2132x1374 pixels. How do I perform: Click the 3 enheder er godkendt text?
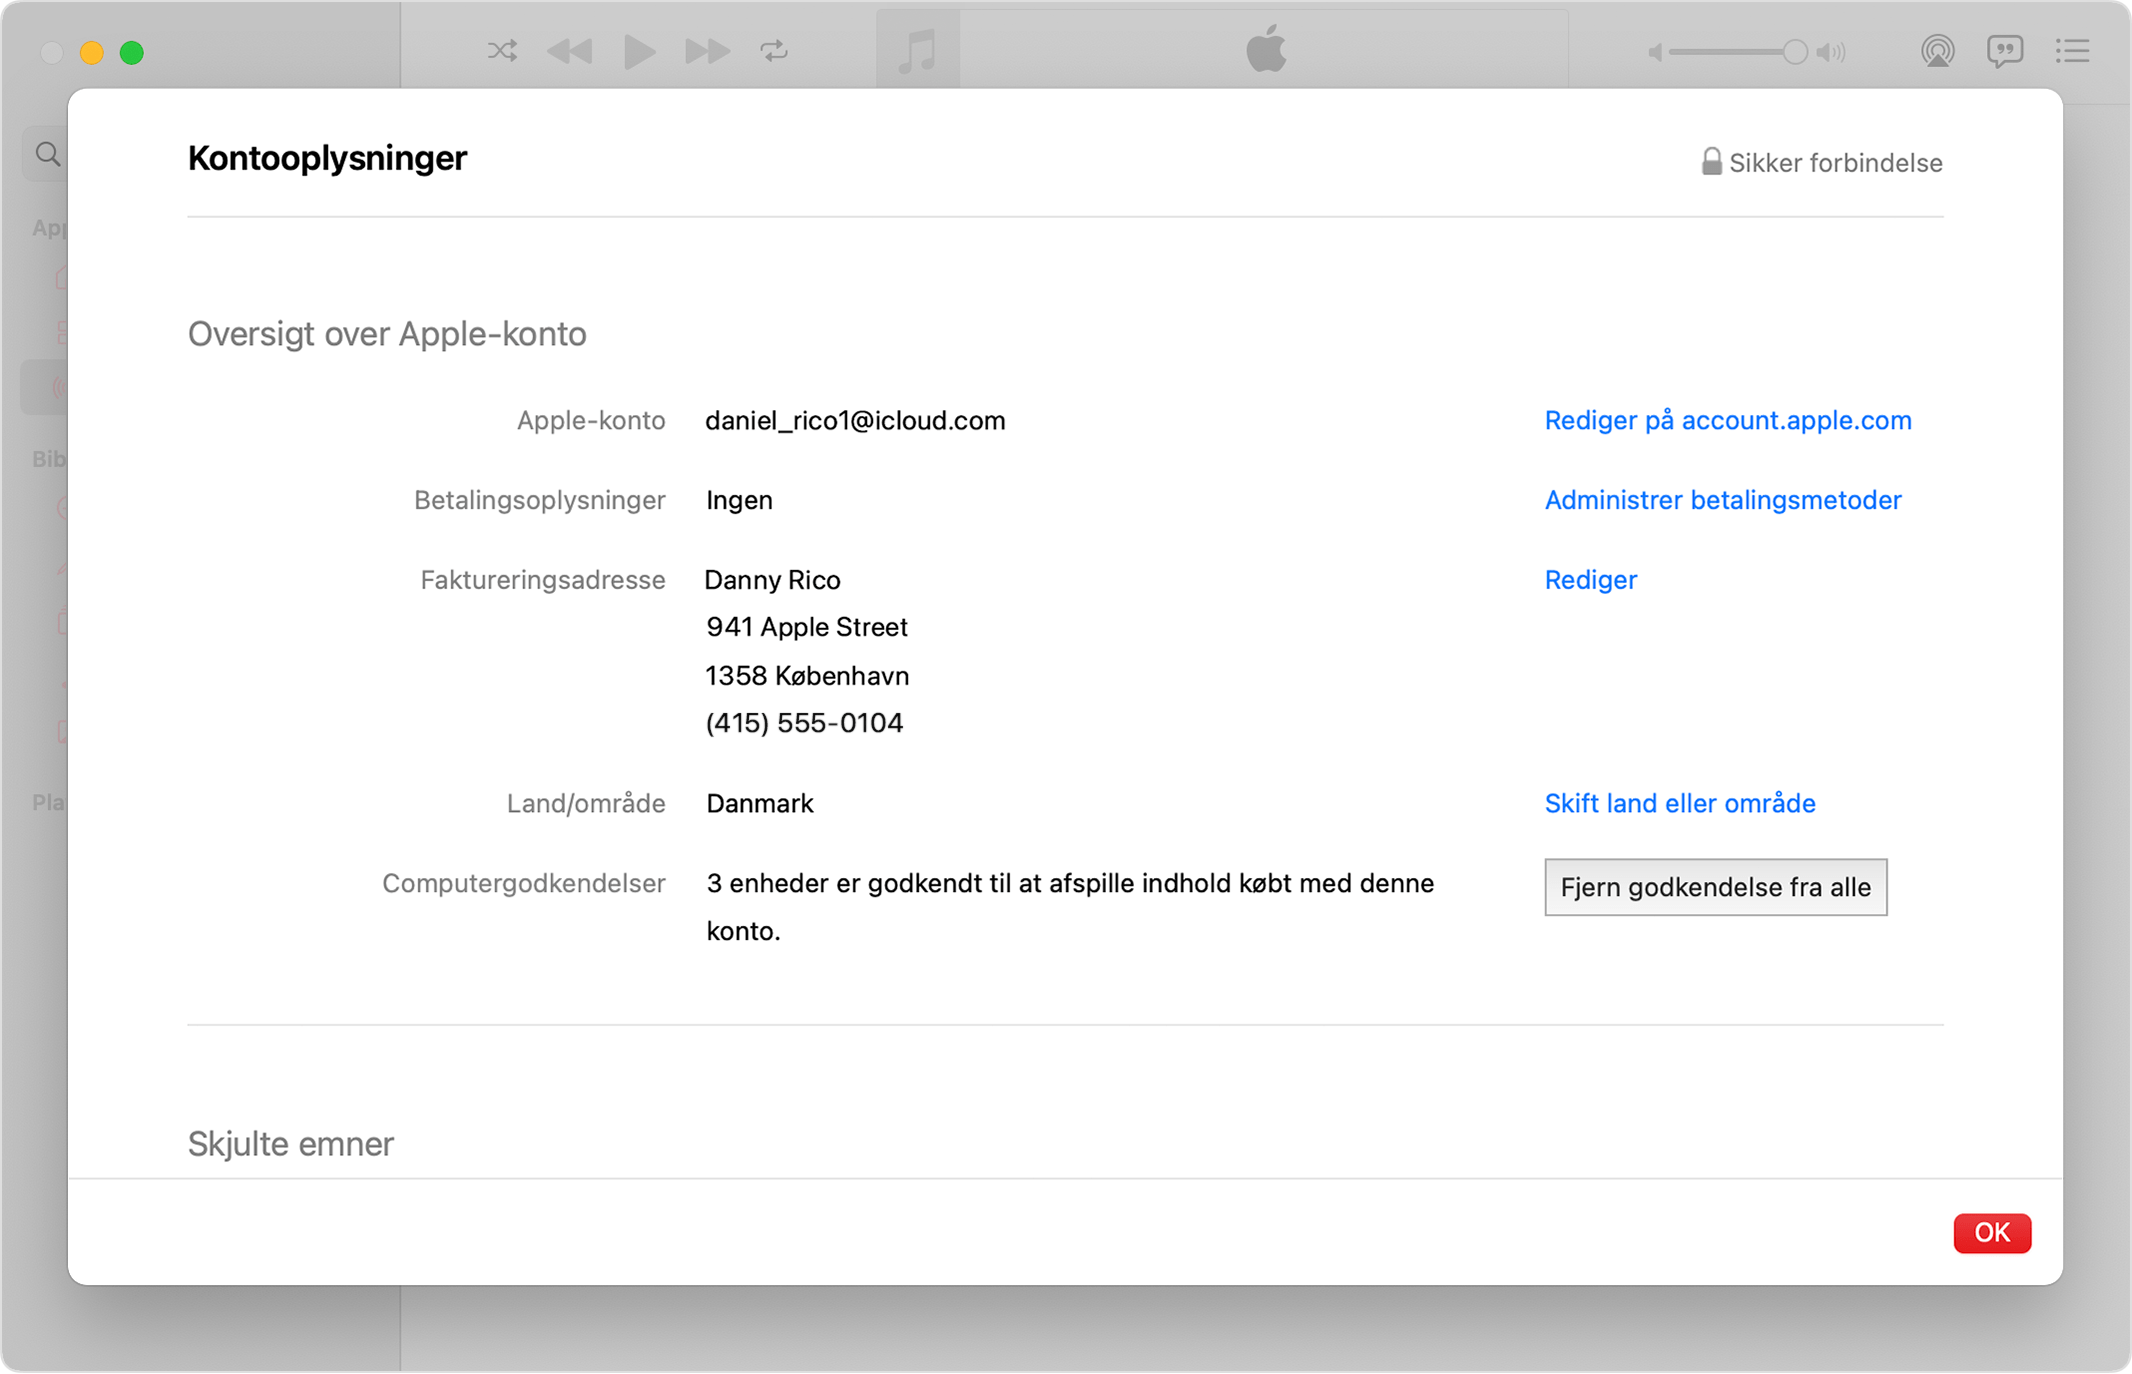[1070, 907]
